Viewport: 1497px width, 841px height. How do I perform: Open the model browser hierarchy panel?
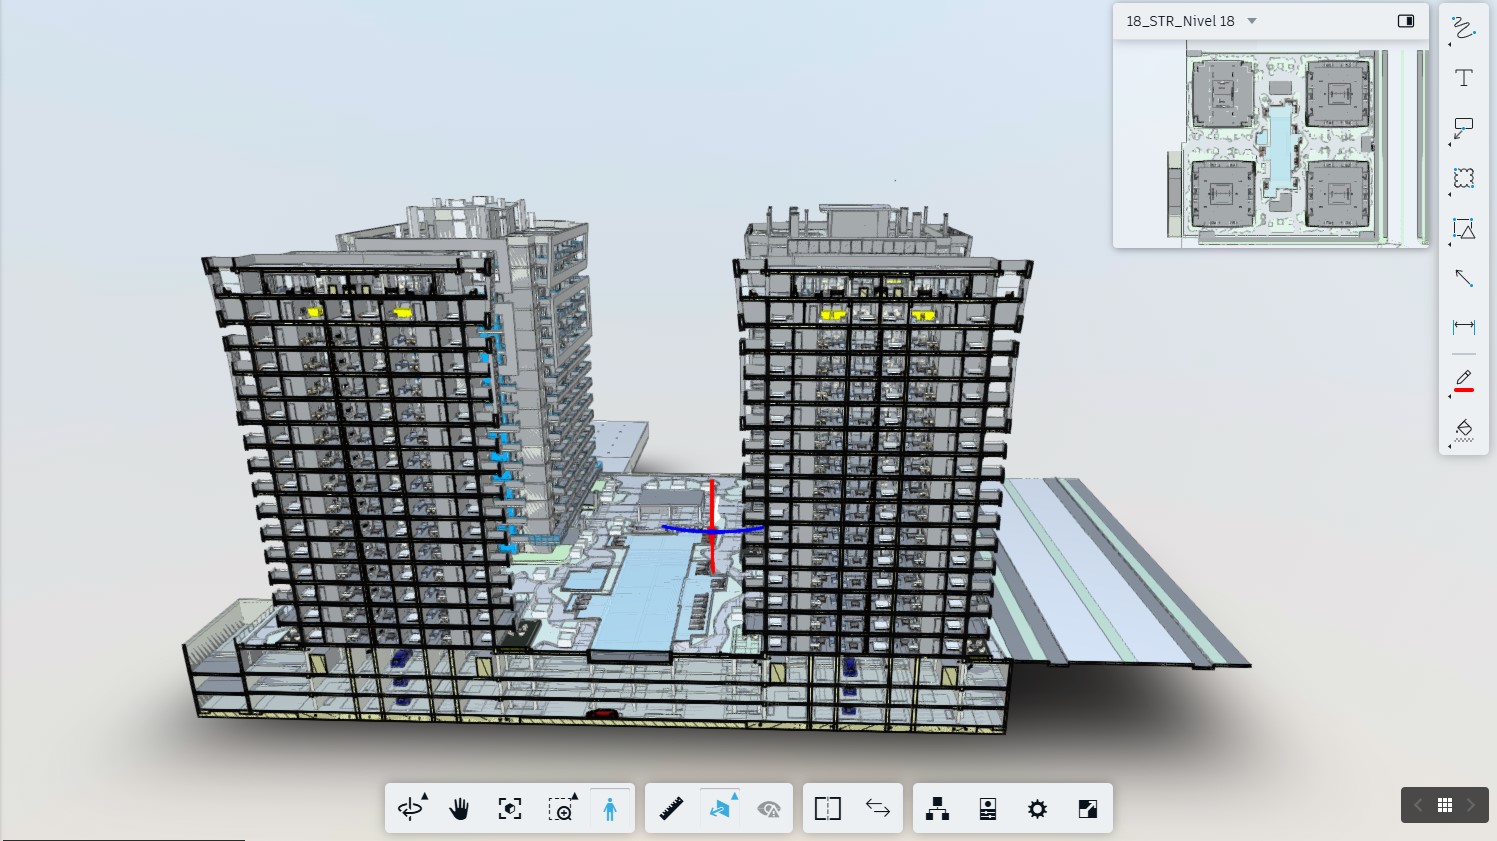[x=937, y=808]
